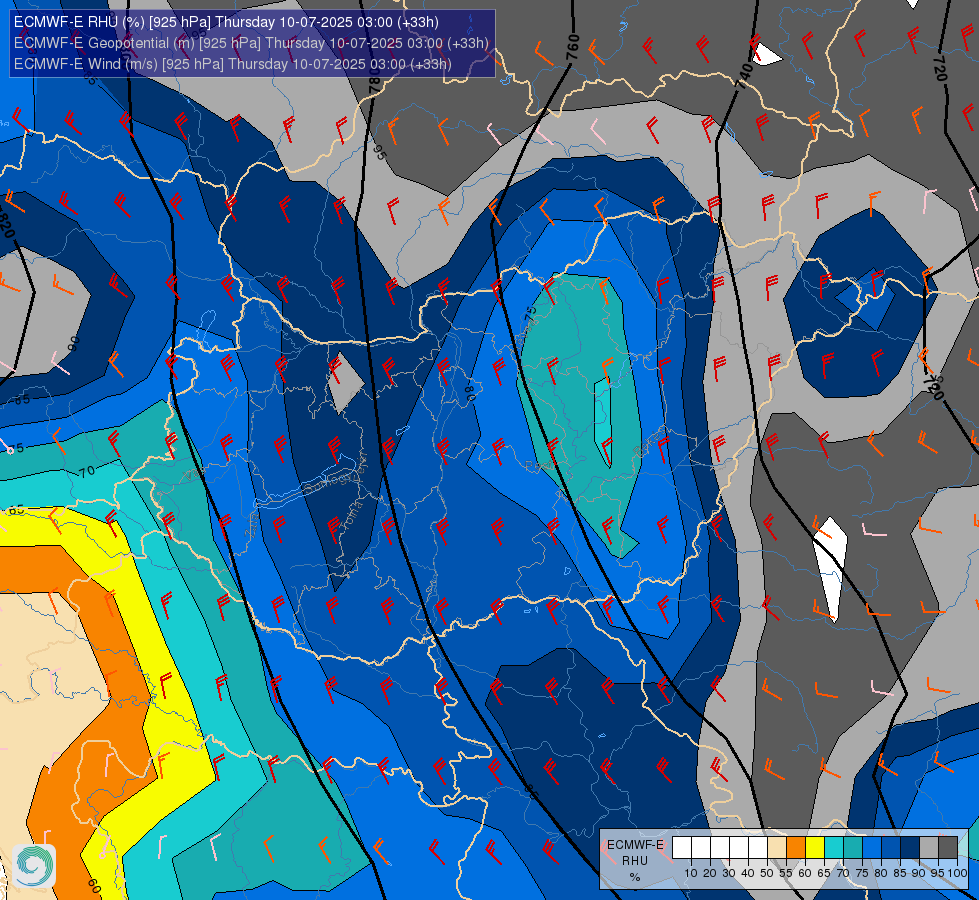Pick the medium blue 80–85 legend swatch
The image size is (979, 900).
coord(891,848)
